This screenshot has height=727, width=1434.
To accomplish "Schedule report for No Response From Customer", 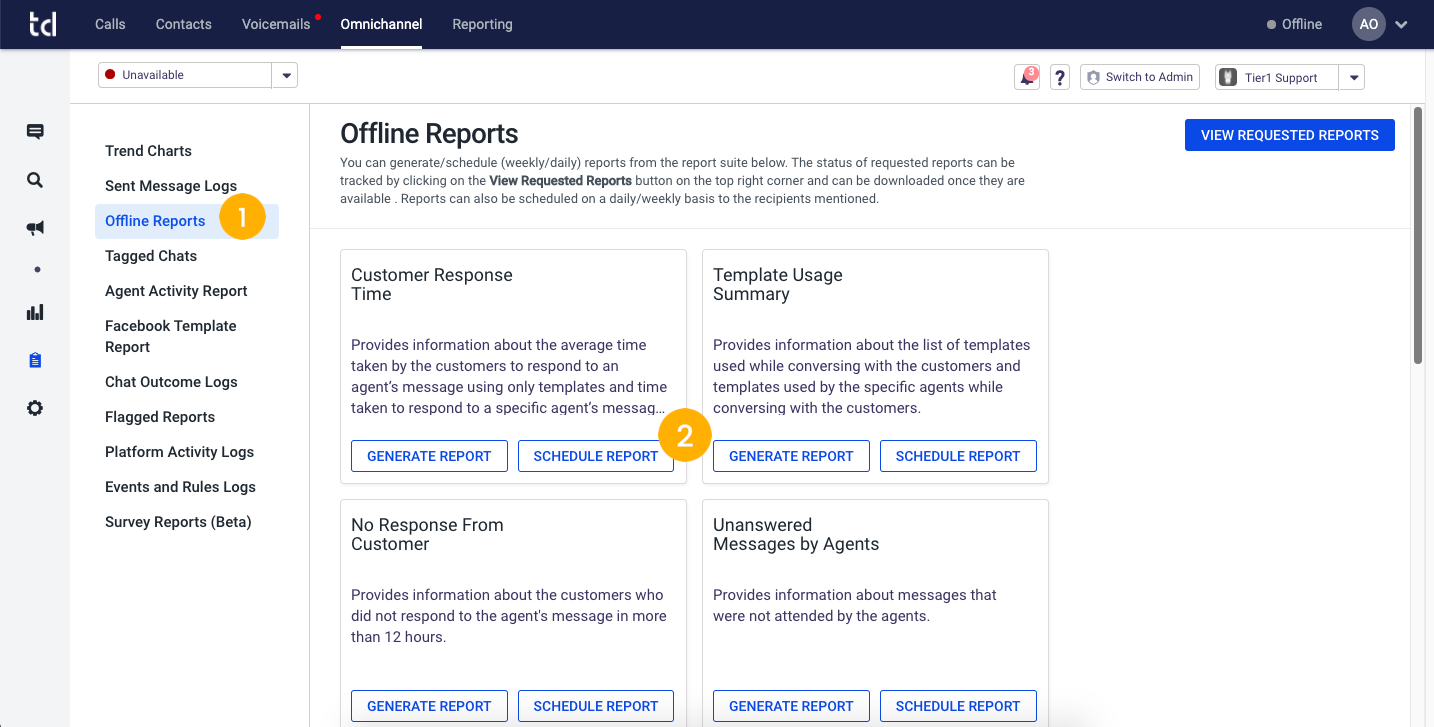I will tap(596, 706).
